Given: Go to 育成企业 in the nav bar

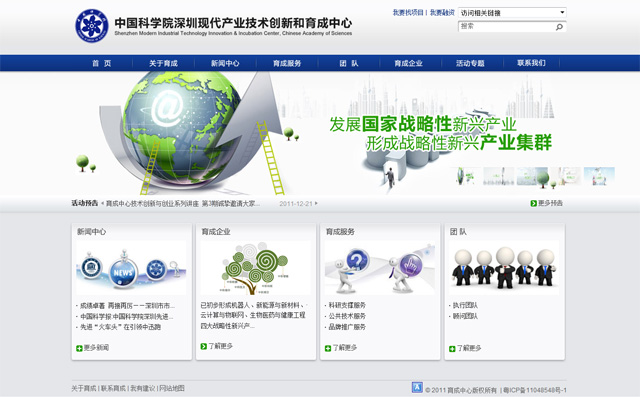Looking at the screenshot, I should click(x=408, y=63).
